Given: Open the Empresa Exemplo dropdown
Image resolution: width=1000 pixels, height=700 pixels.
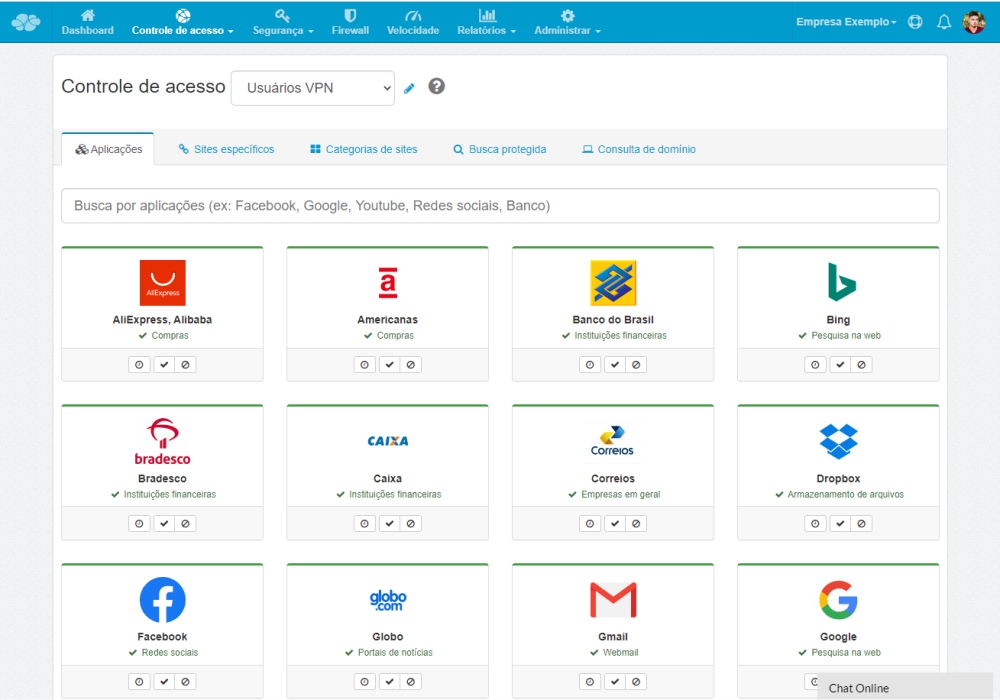Looking at the screenshot, I should point(846,22).
